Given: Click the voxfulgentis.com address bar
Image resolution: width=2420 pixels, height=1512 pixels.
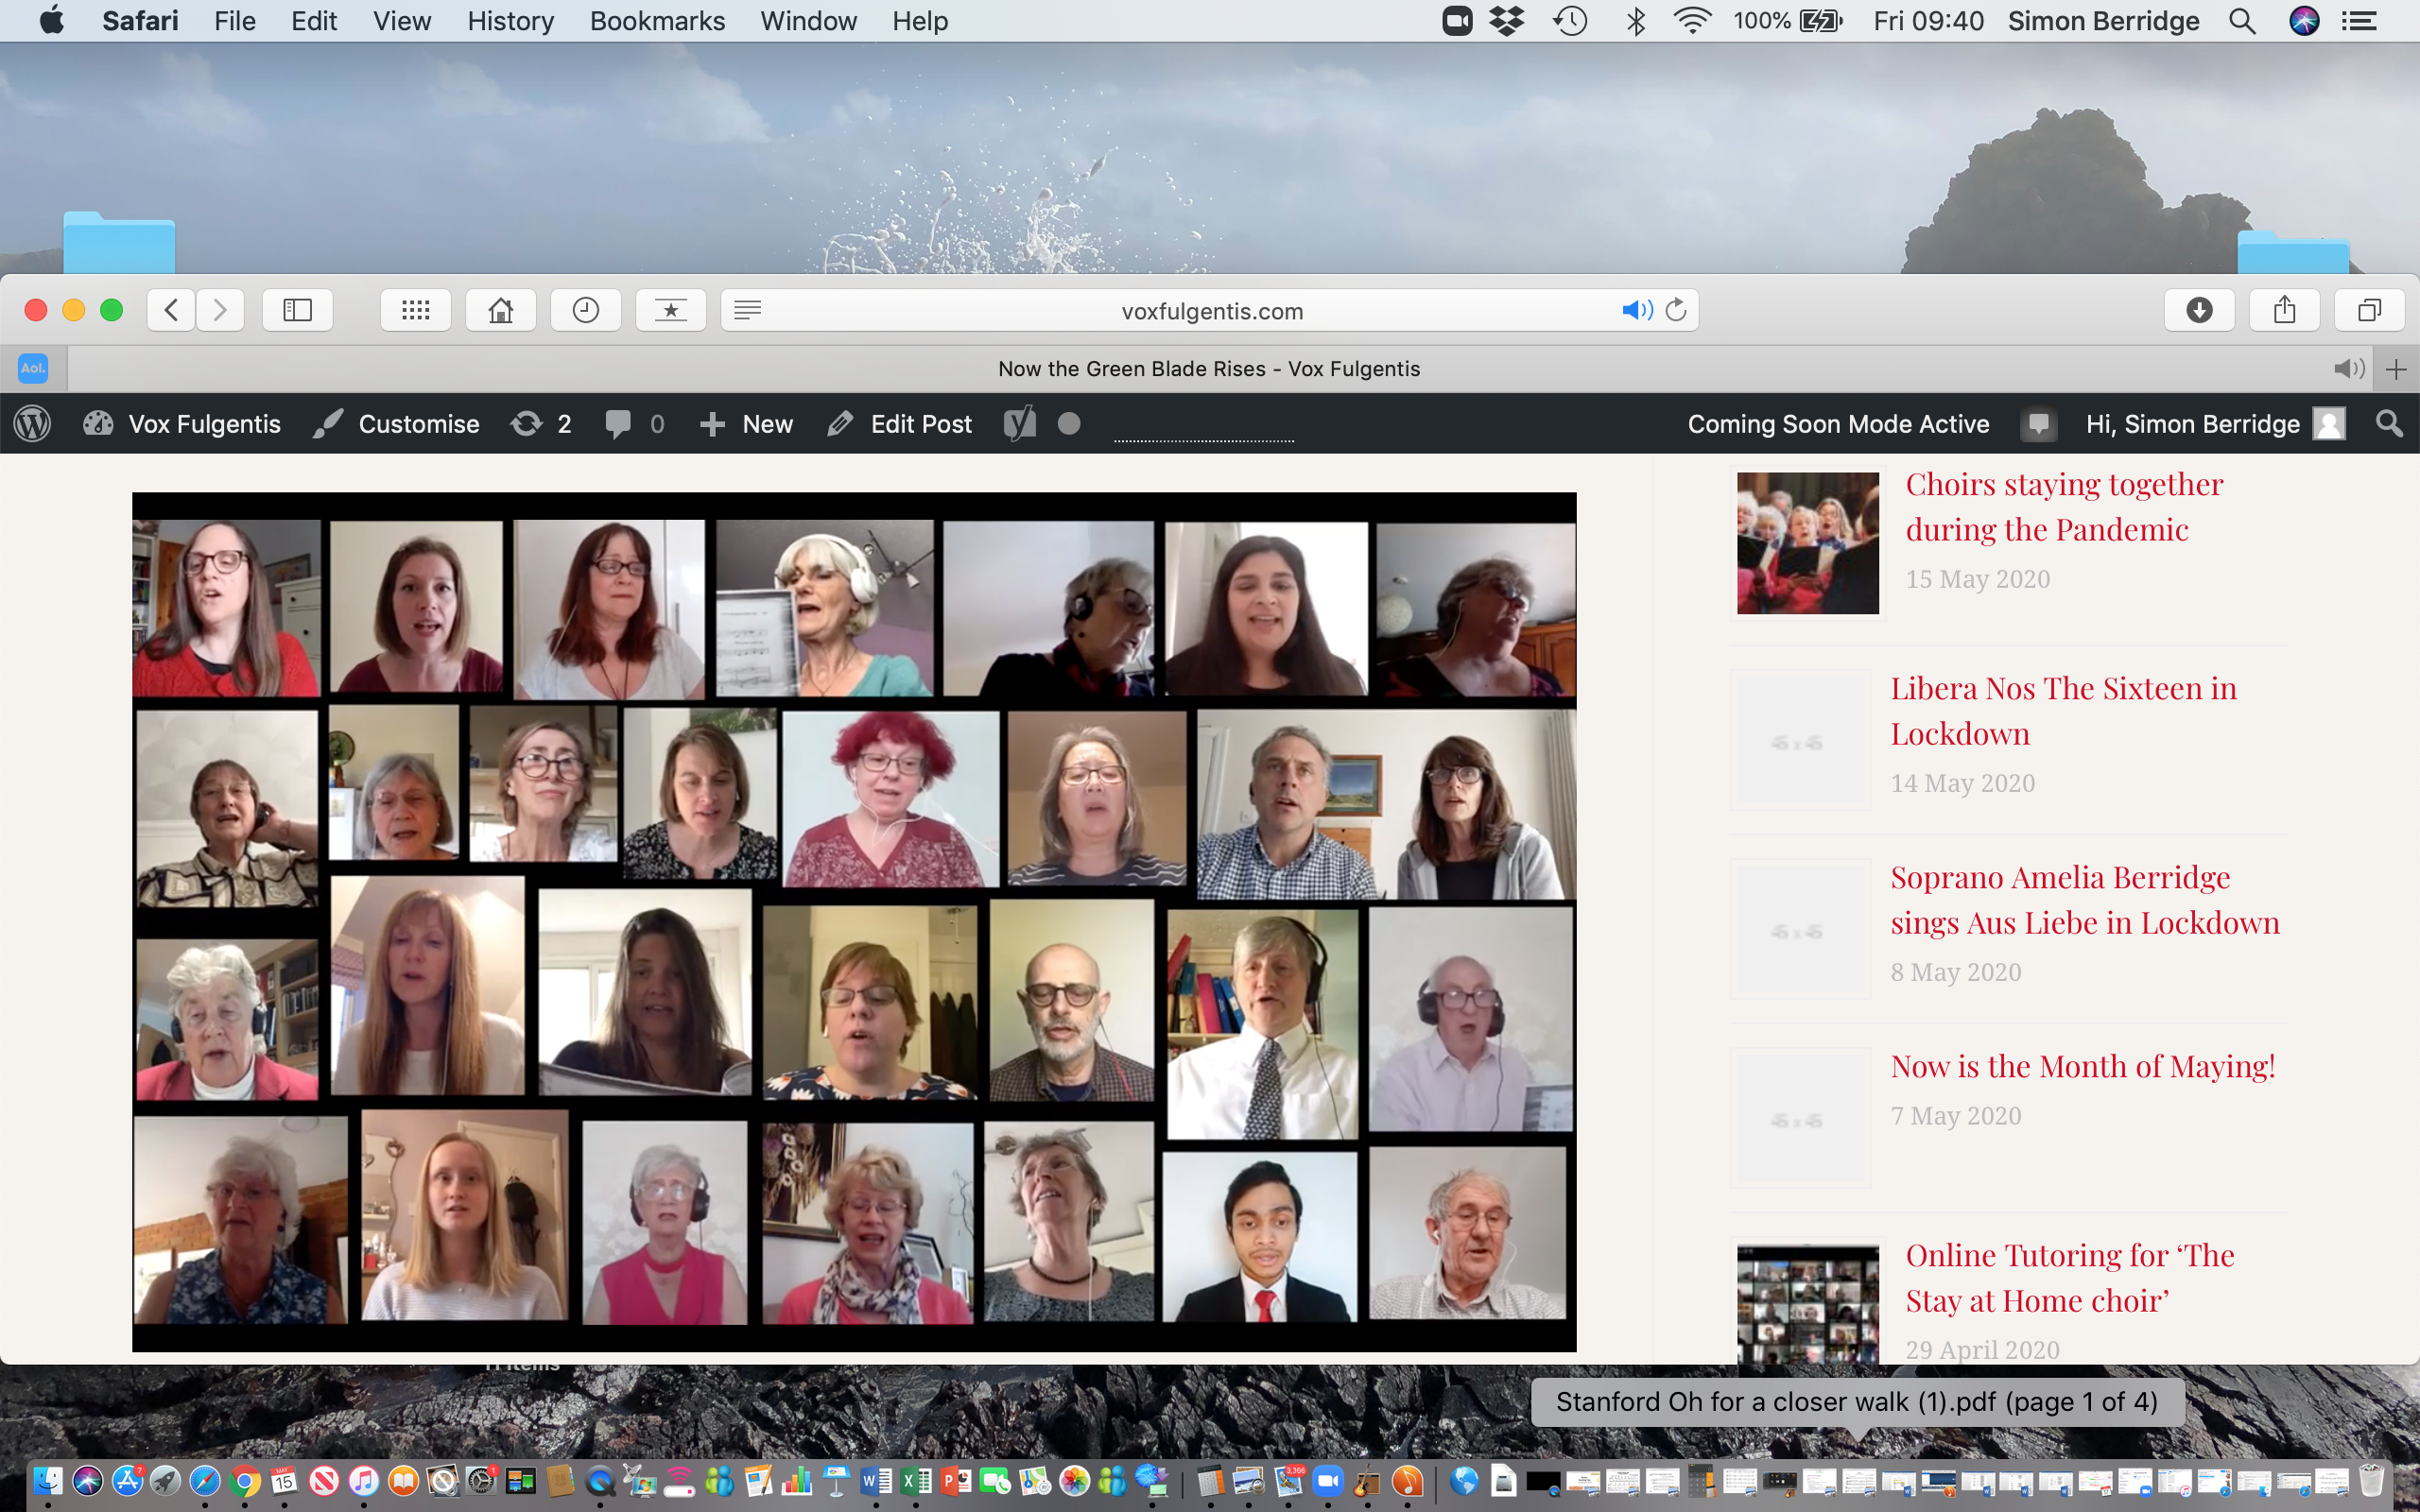Looking at the screenshot, I should pyautogui.click(x=1207, y=312).
